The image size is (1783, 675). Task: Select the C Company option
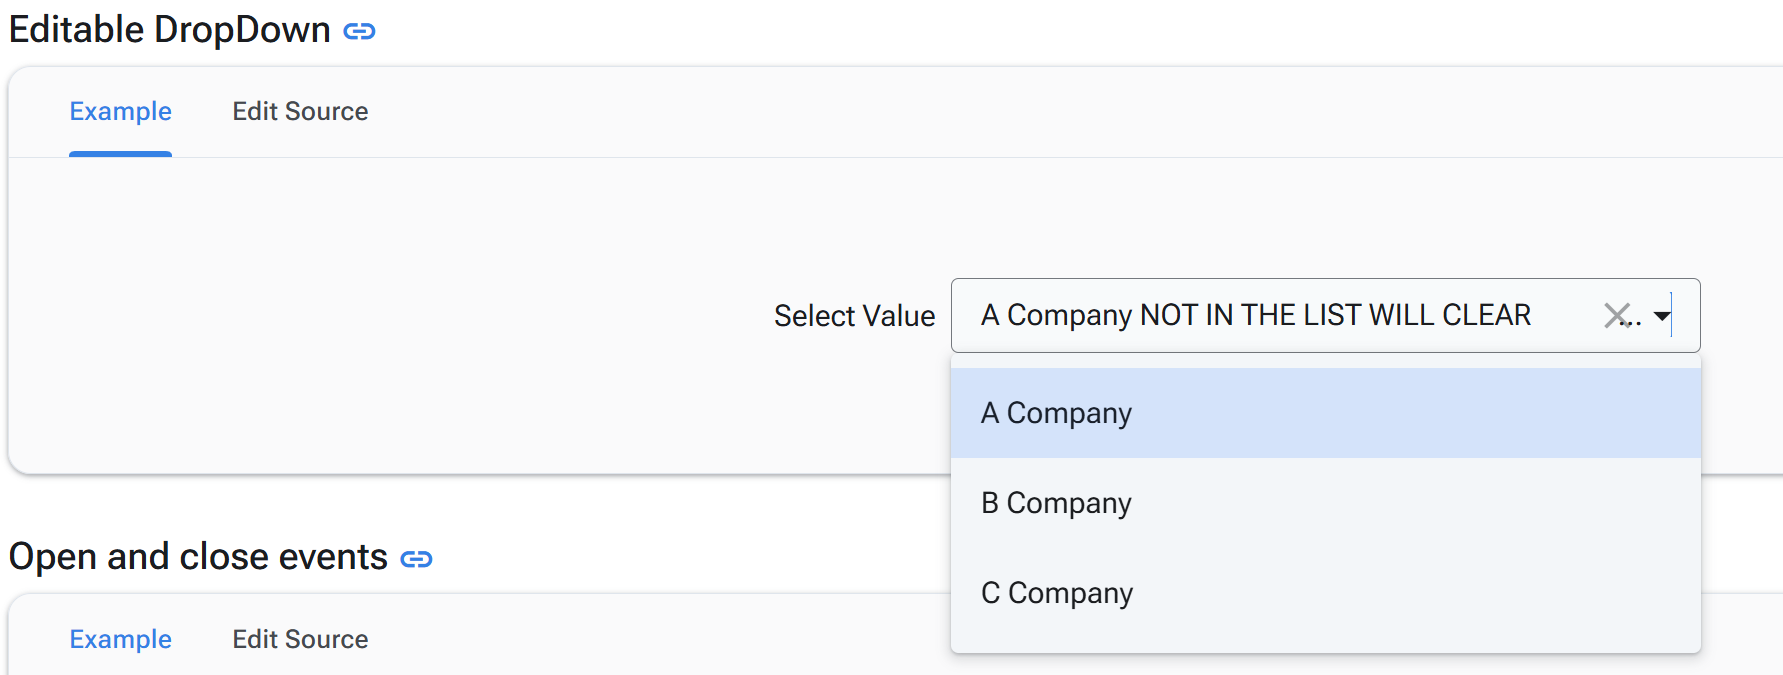click(x=1056, y=592)
